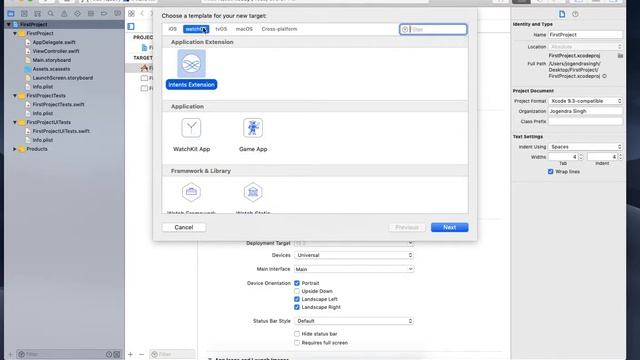The width and height of the screenshot is (640, 360).
Task: Switch to the iOS template tab
Action: 173,29
